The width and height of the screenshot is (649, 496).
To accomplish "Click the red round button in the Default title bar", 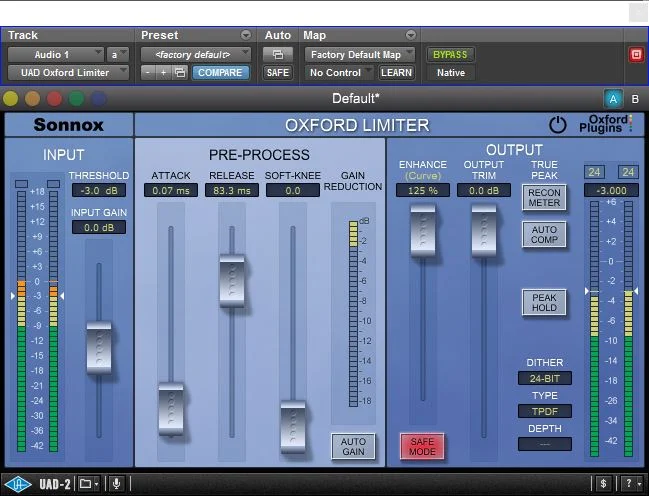I will pyautogui.click(x=54, y=99).
